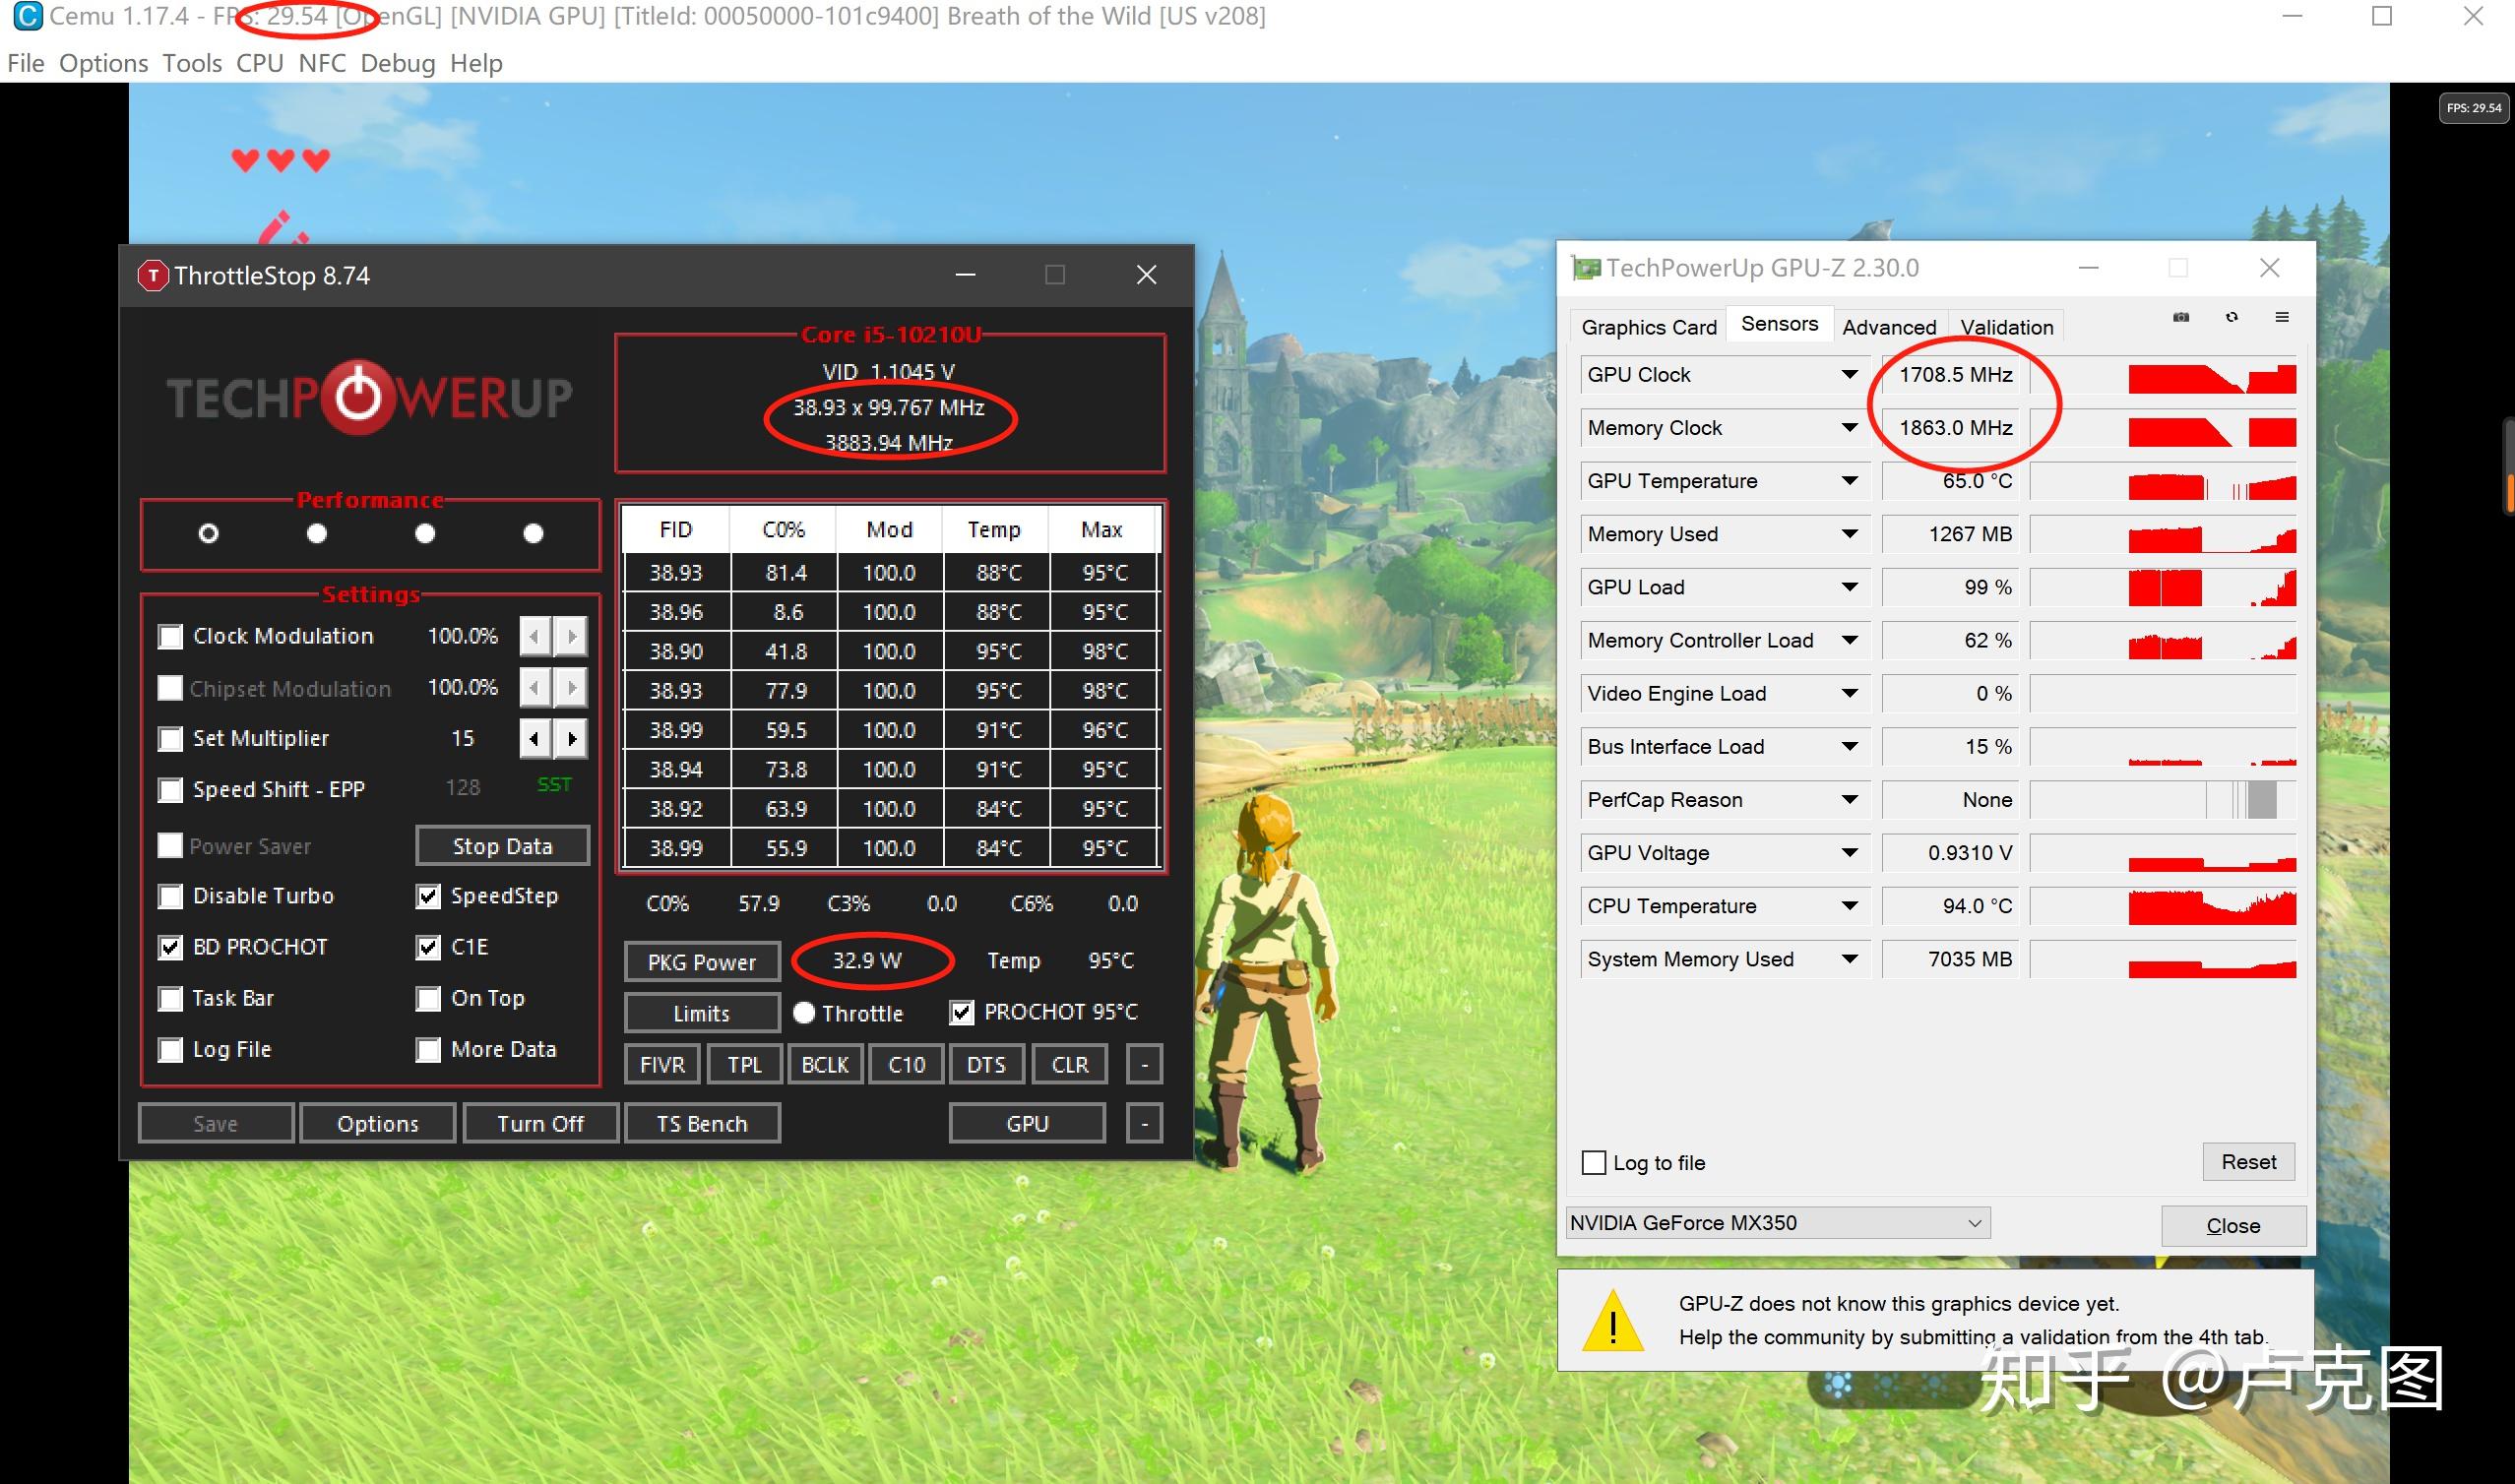This screenshot has height=1484, width=2515.
Task: Decrease Clock Modulation with left arrow
Action: tap(535, 636)
